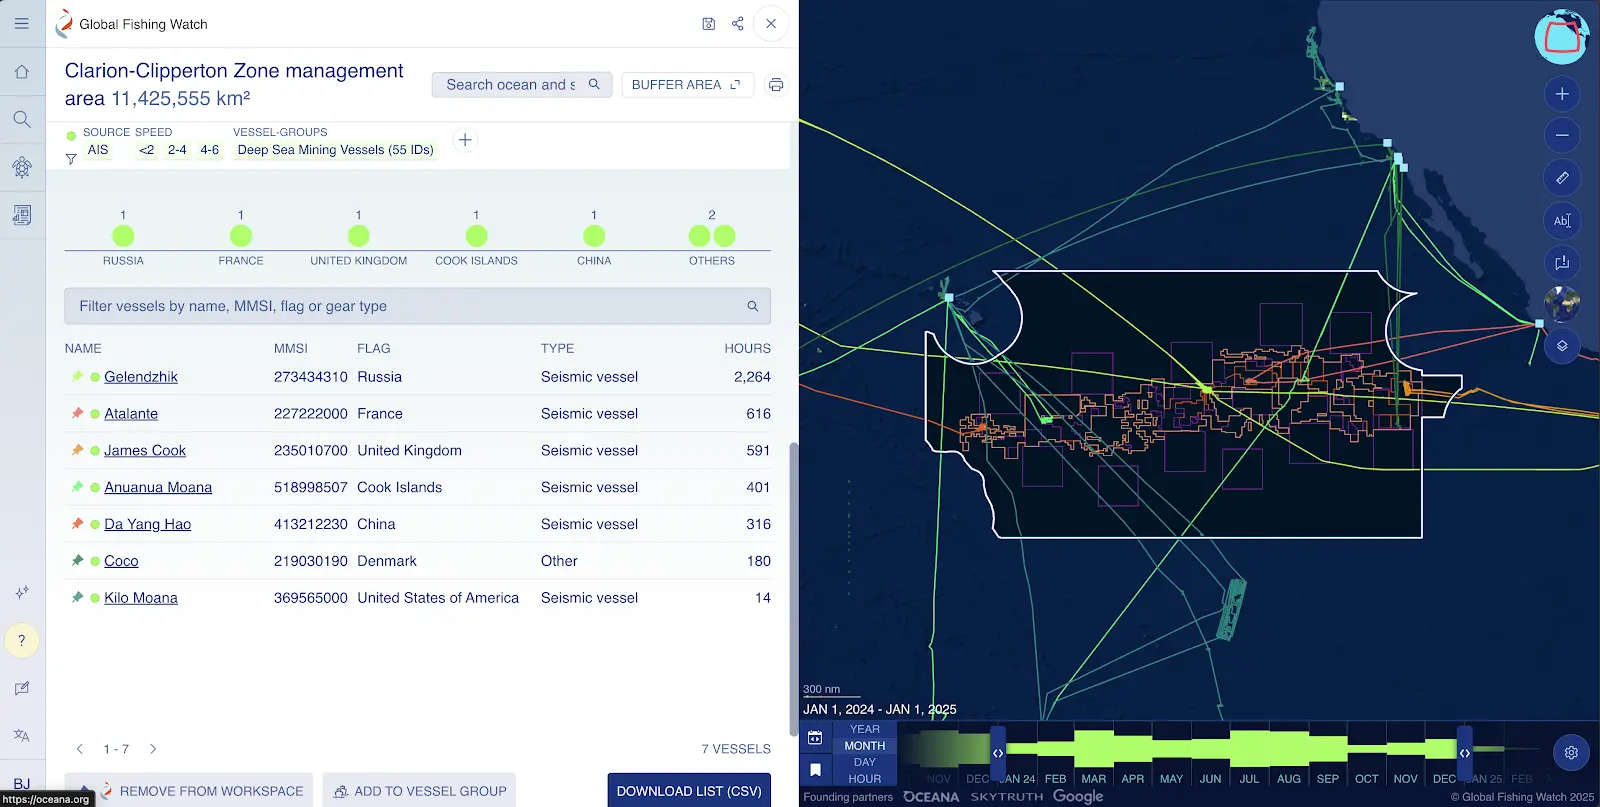Open the James Cook vessel link
1600x807 pixels.
[145, 451]
